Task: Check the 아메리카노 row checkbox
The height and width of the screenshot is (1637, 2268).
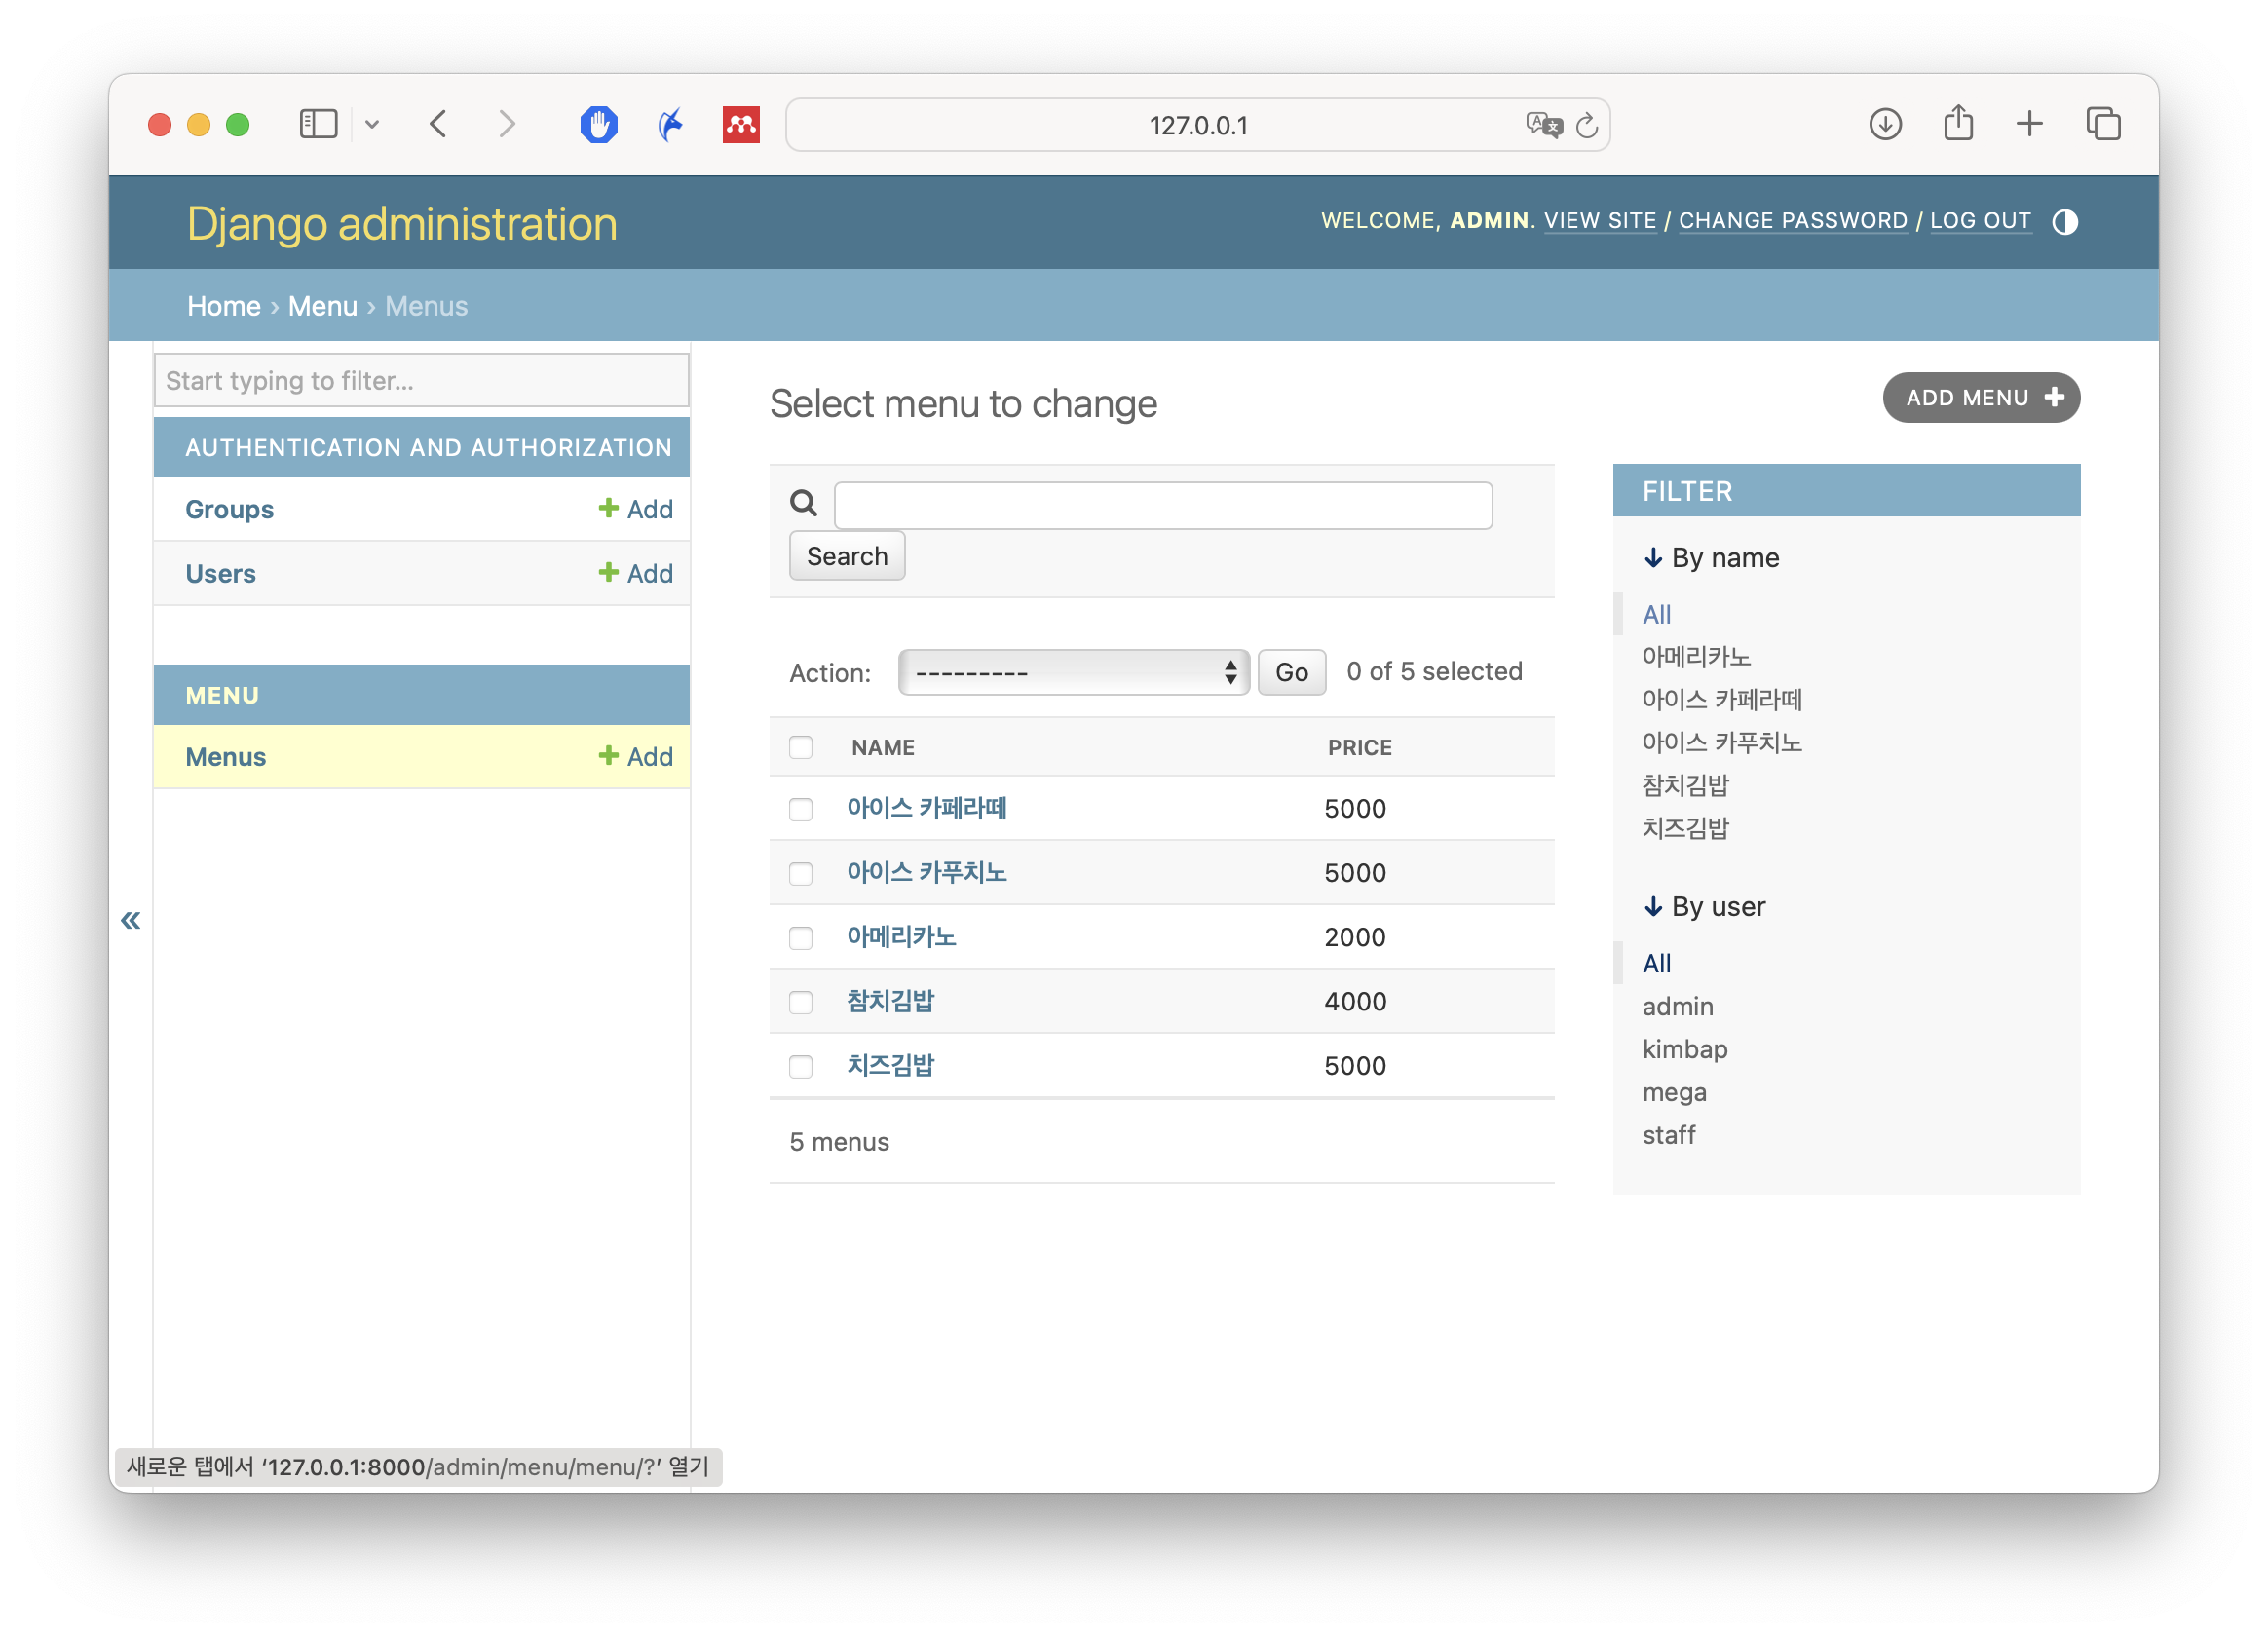Action: (x=801, y=938)
